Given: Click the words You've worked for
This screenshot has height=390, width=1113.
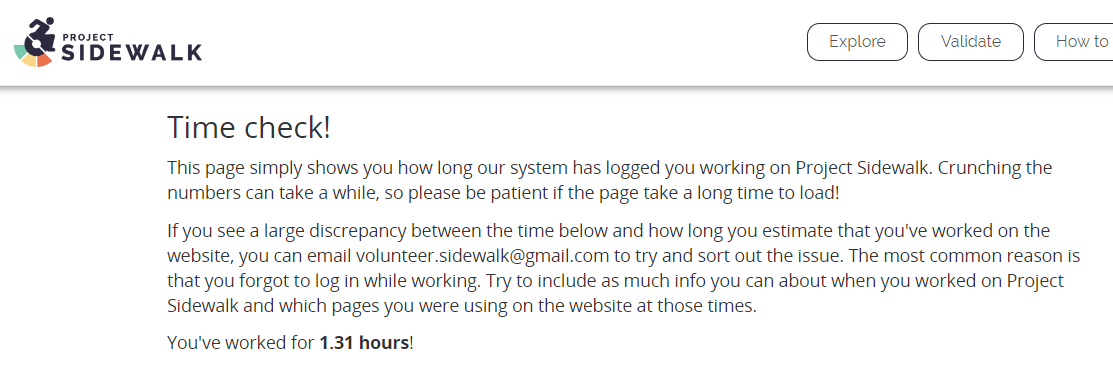Looking at the screenshot, I should coord(241,343).
